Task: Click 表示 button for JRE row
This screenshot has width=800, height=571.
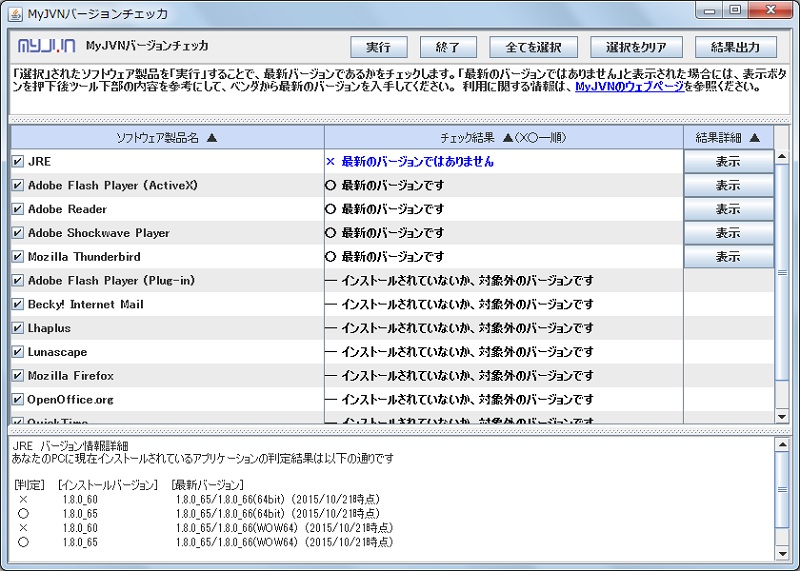Action: point(728,162)
